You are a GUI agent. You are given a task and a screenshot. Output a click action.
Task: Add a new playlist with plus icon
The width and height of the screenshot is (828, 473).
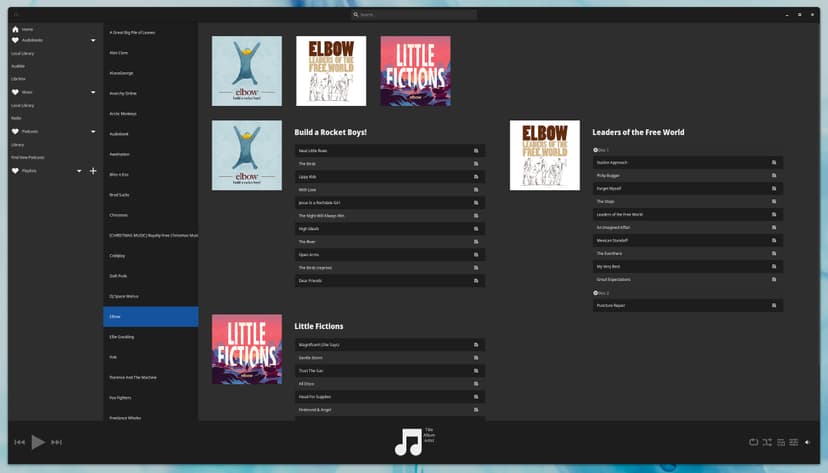click(93, 171)
